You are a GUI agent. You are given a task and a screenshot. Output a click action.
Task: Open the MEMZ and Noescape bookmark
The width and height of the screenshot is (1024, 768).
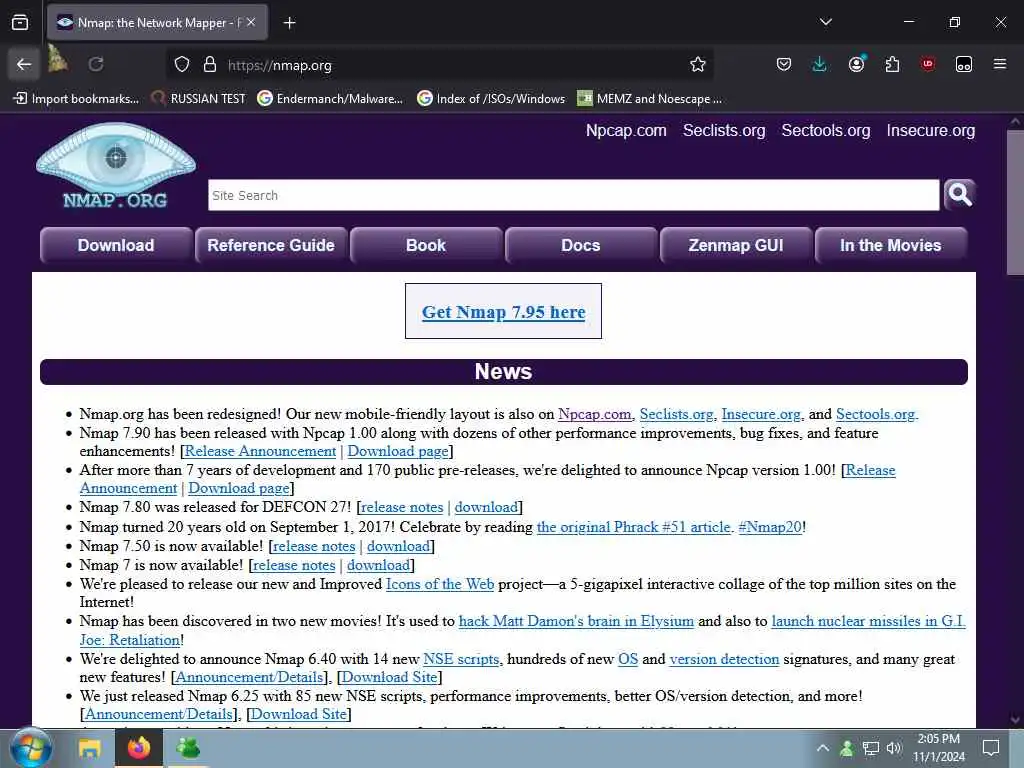click(x=650, y=99)
